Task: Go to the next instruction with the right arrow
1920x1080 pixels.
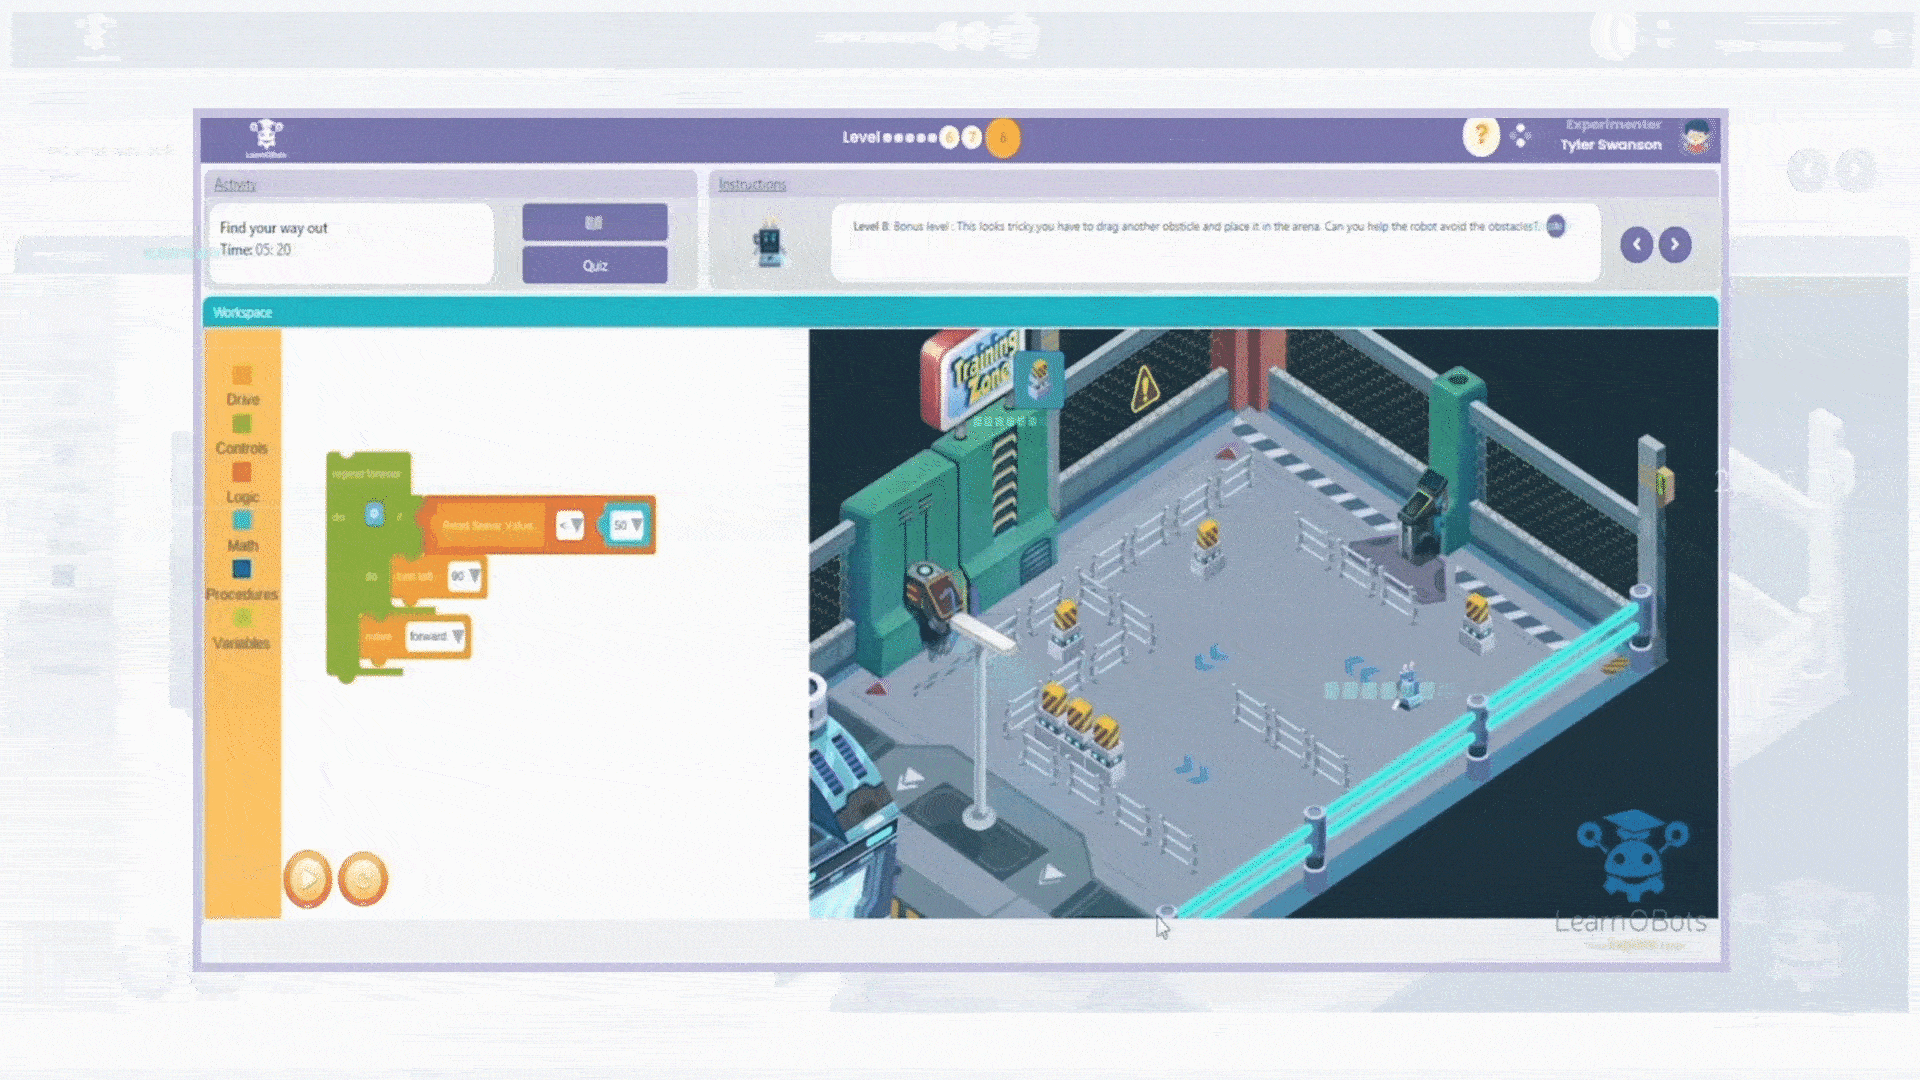Action: [x=1675, y=245]
